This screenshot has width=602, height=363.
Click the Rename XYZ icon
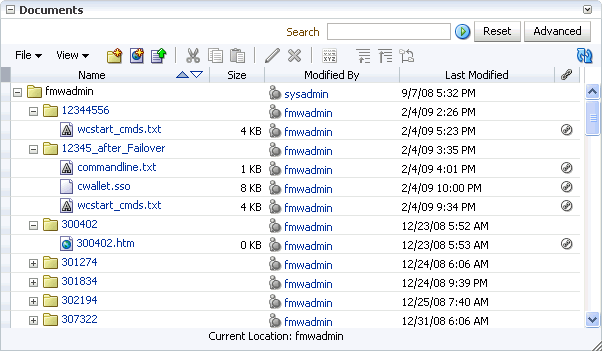[x=329, y=56]
